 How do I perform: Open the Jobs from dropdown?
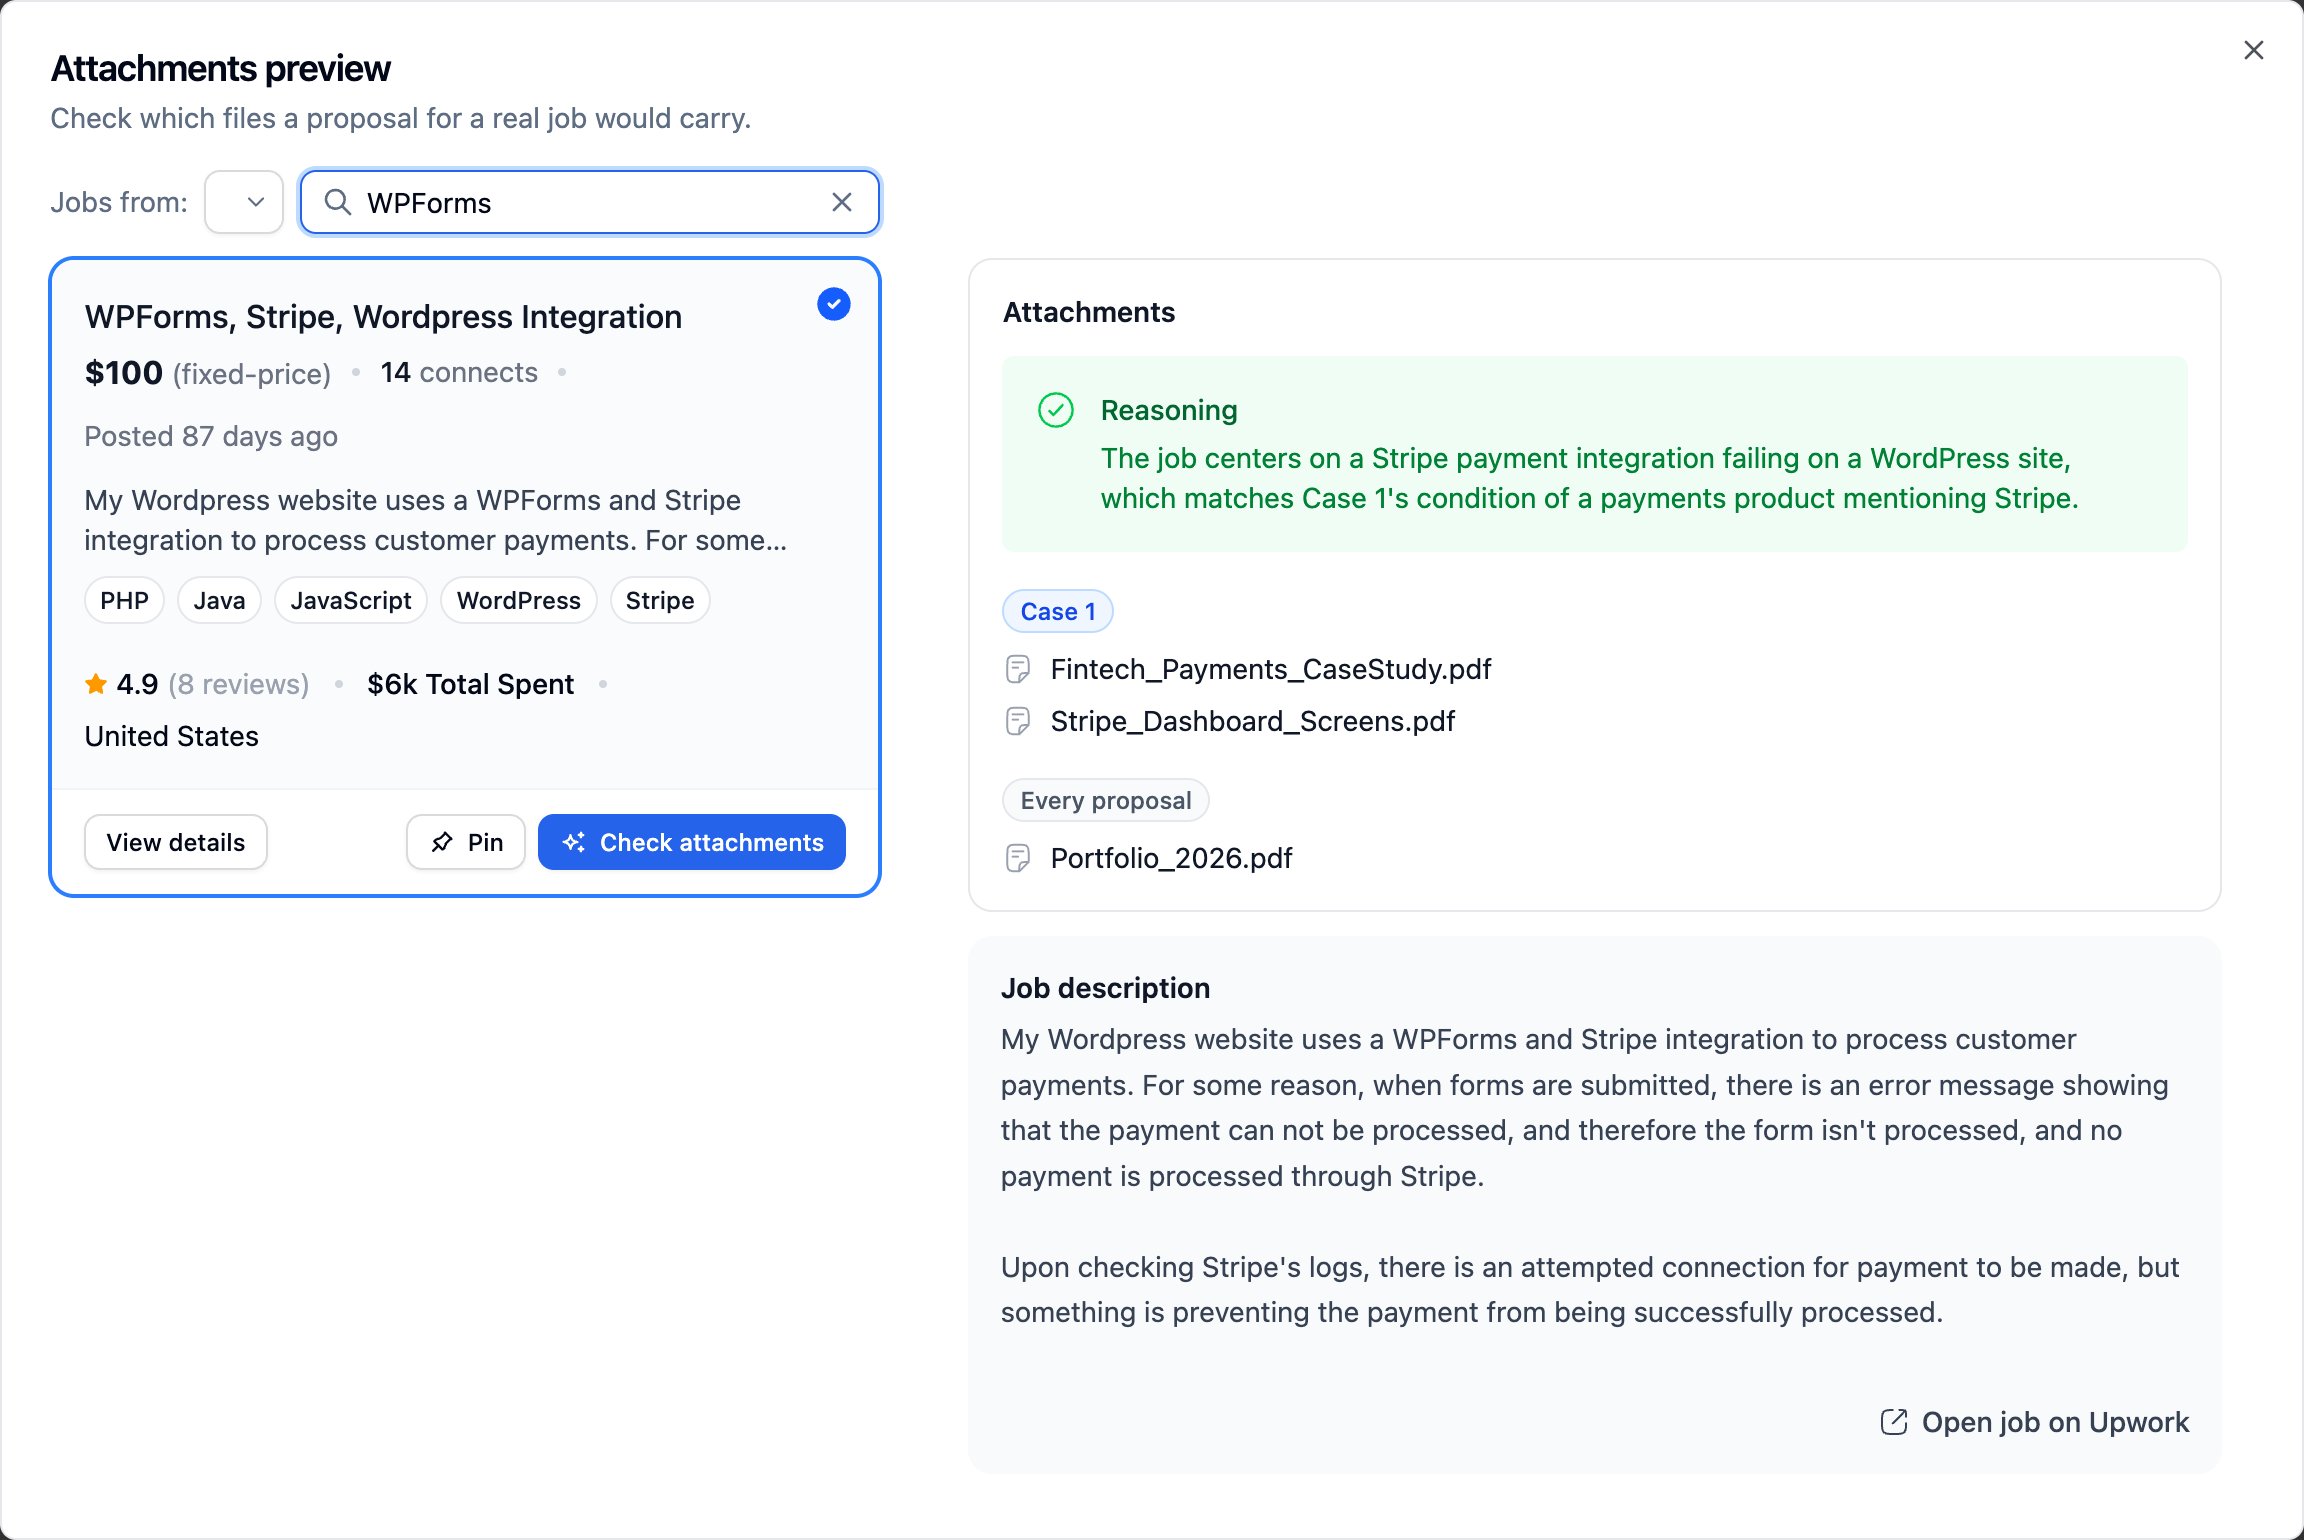[244, 202]
